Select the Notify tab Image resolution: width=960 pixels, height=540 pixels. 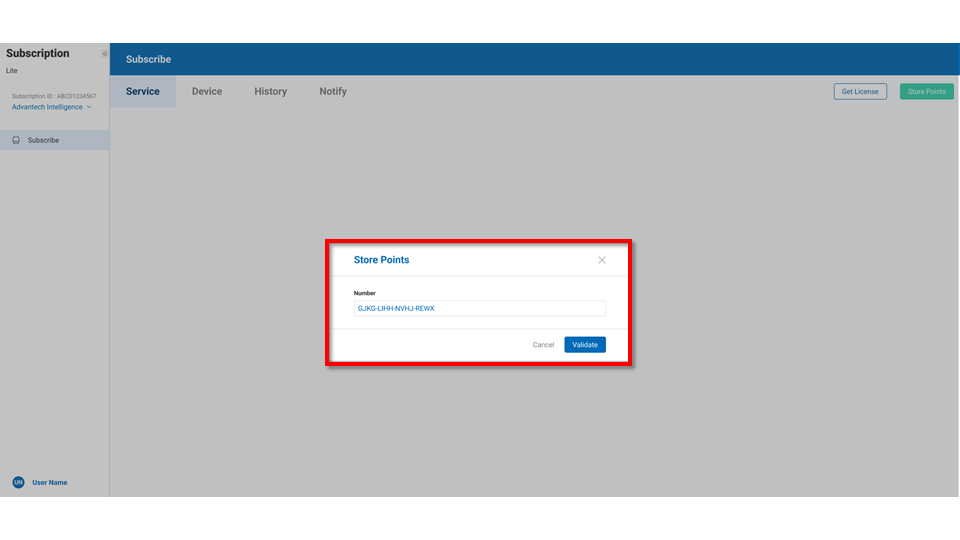pos(333,91)
